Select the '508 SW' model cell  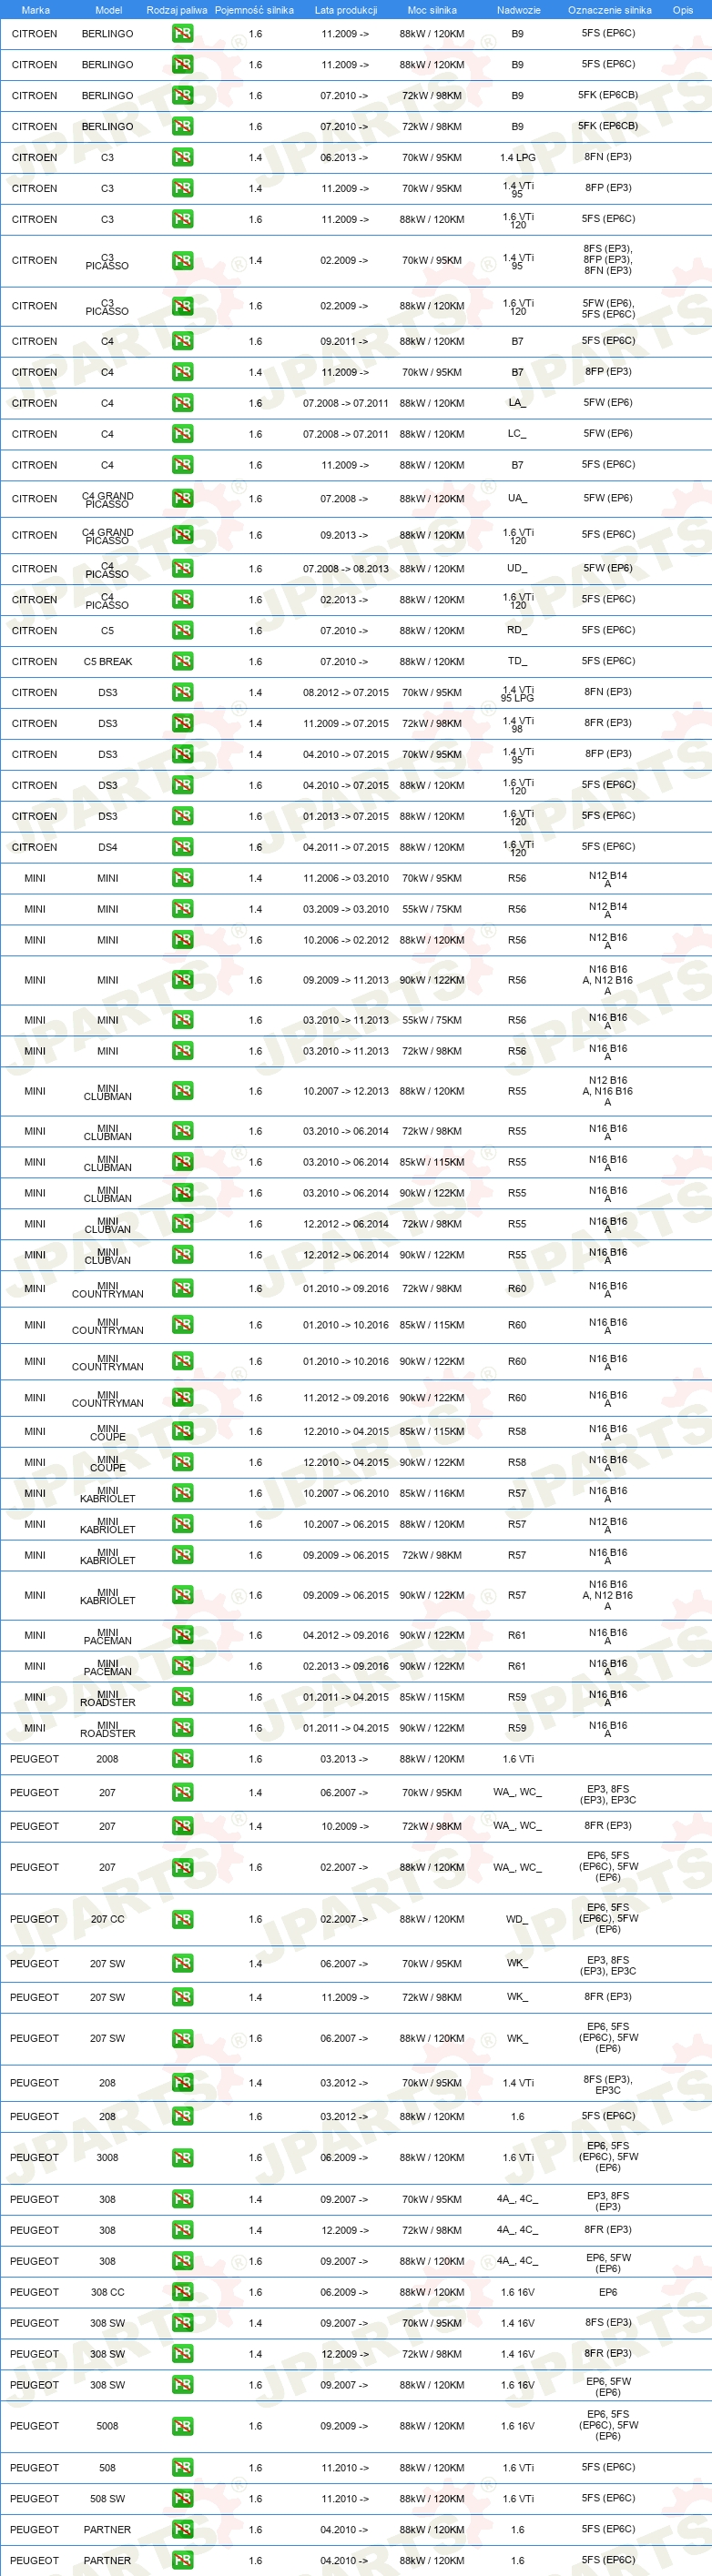click(108, 2499)
